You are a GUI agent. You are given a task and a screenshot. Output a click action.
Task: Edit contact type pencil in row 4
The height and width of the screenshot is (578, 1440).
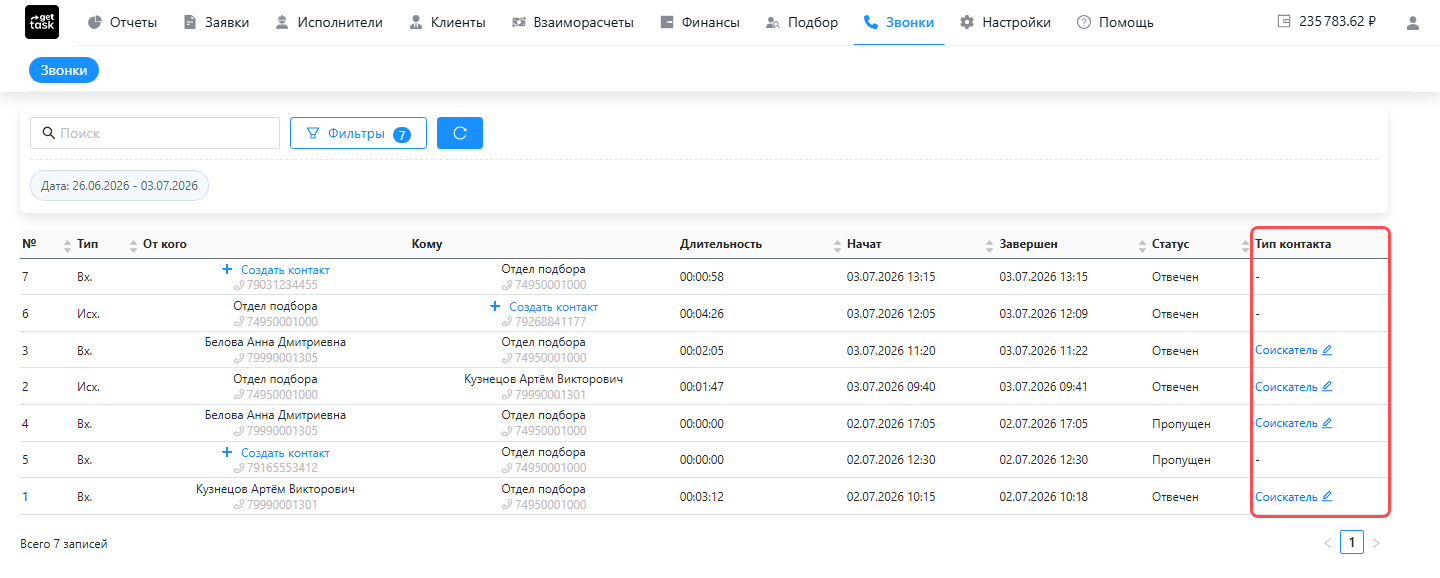[x=1327, y=423]
